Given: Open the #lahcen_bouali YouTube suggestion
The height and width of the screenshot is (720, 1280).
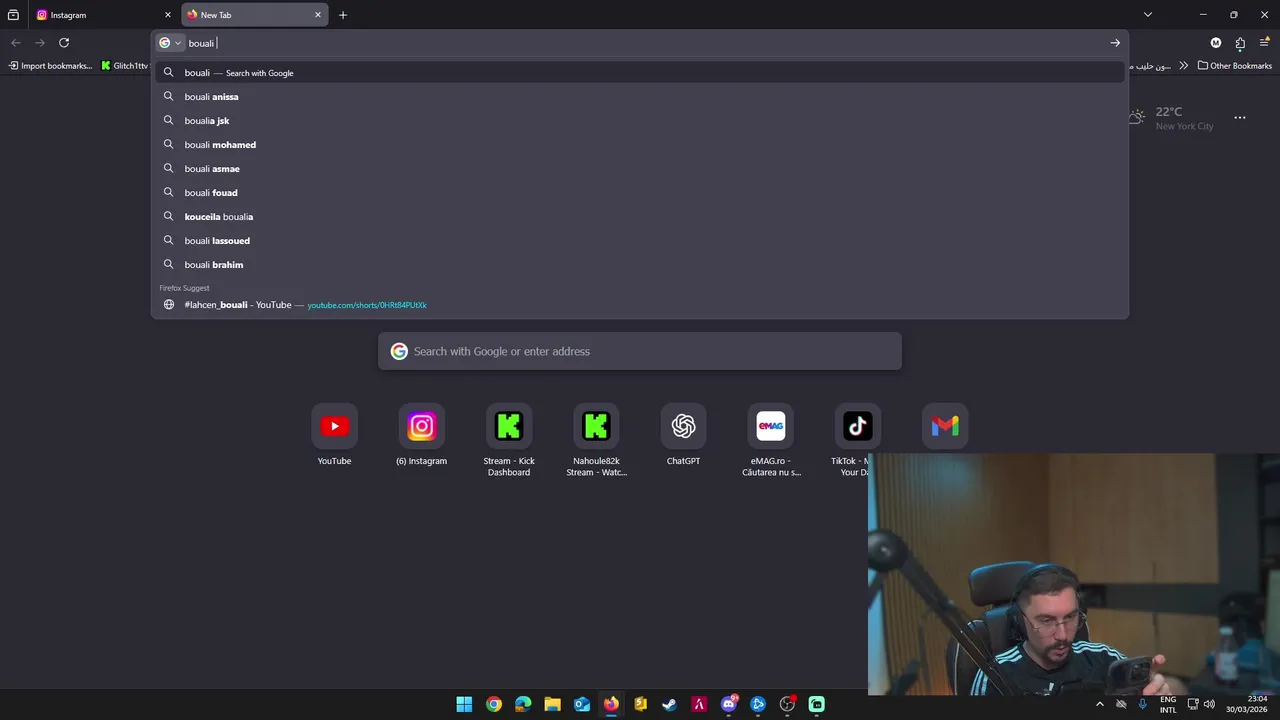Looking at the screenshot, I should 640,305.
